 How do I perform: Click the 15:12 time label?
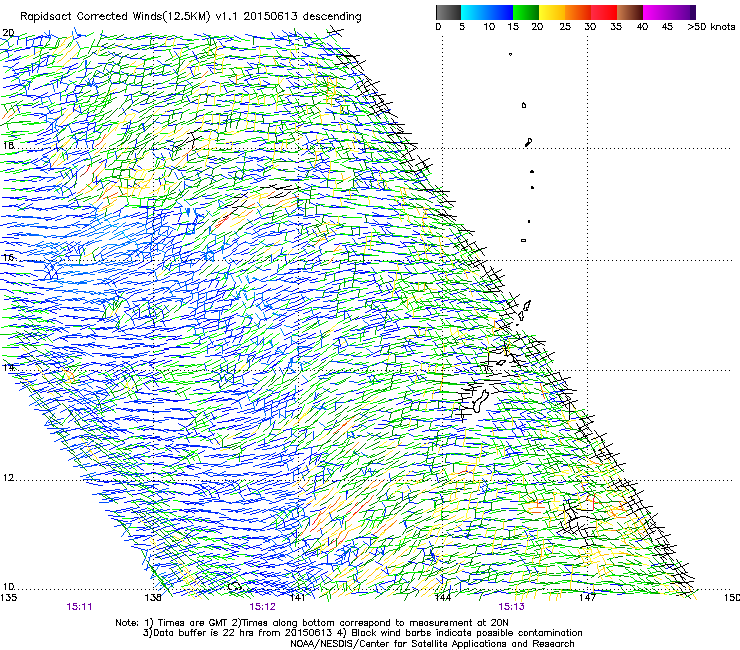point(262,607)
